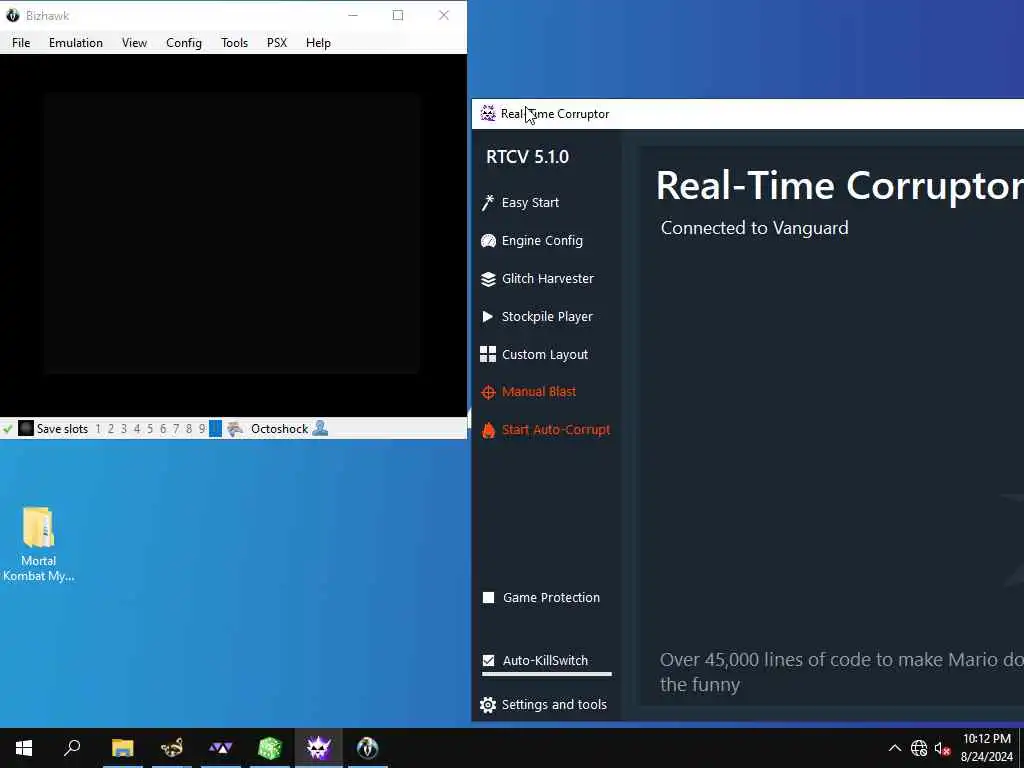The height and width of the screenshot is (768, 1024).
Task: Click the Manual Blast crosshair icon
Action: [488, 392]
